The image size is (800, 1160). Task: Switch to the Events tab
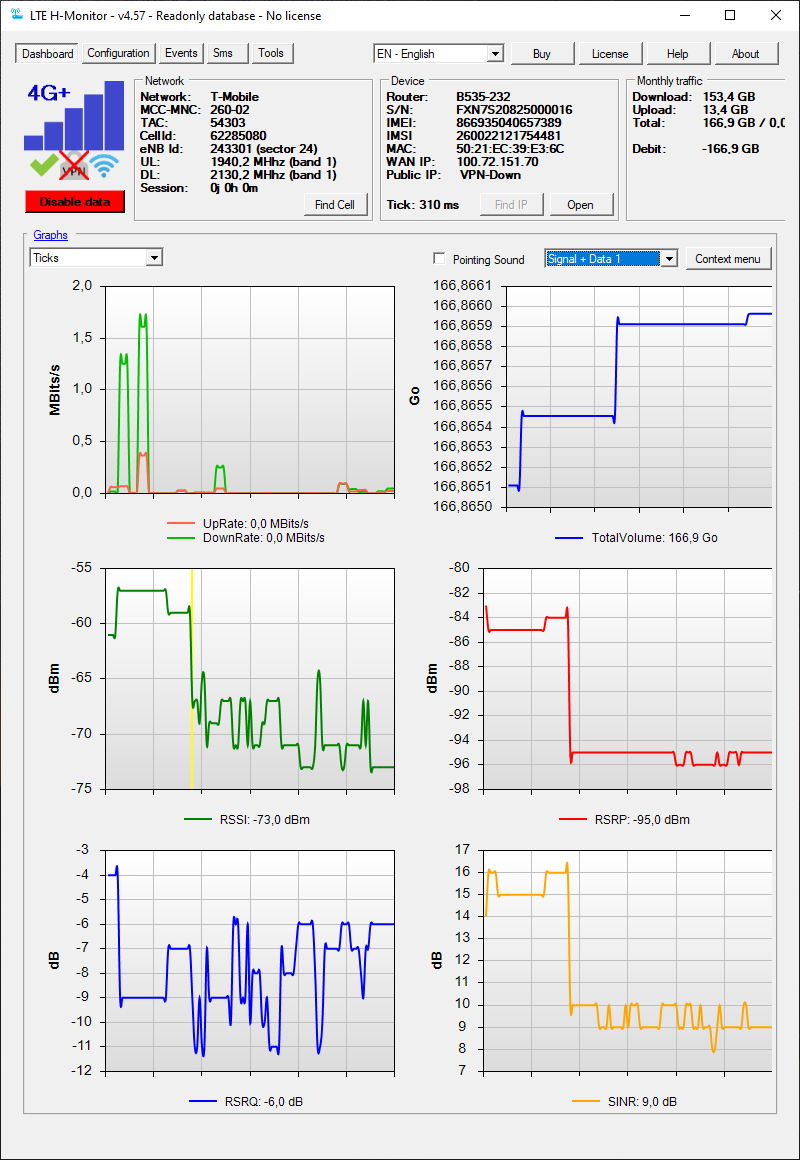pyautogui.click(x=181, y=53)
